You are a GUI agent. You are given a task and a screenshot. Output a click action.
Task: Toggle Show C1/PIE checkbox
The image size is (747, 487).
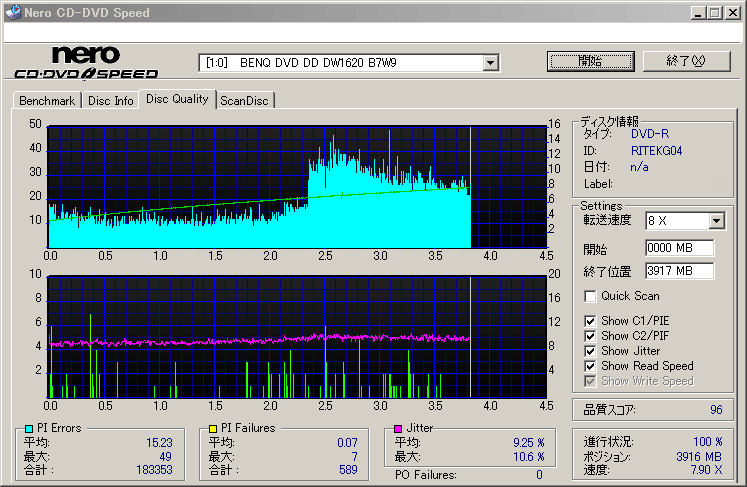click(590, 321)
